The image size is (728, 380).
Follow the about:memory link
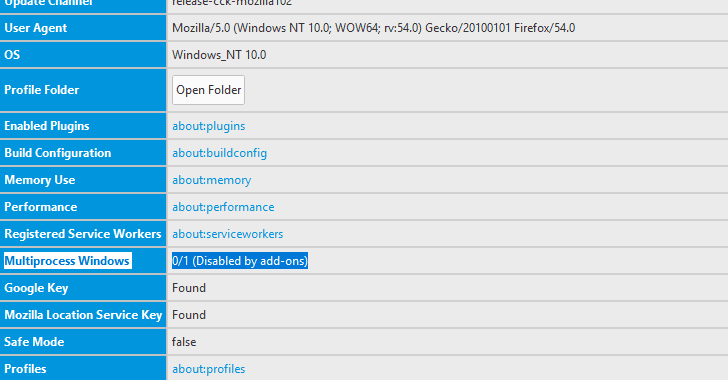click(x=212, y=180)
